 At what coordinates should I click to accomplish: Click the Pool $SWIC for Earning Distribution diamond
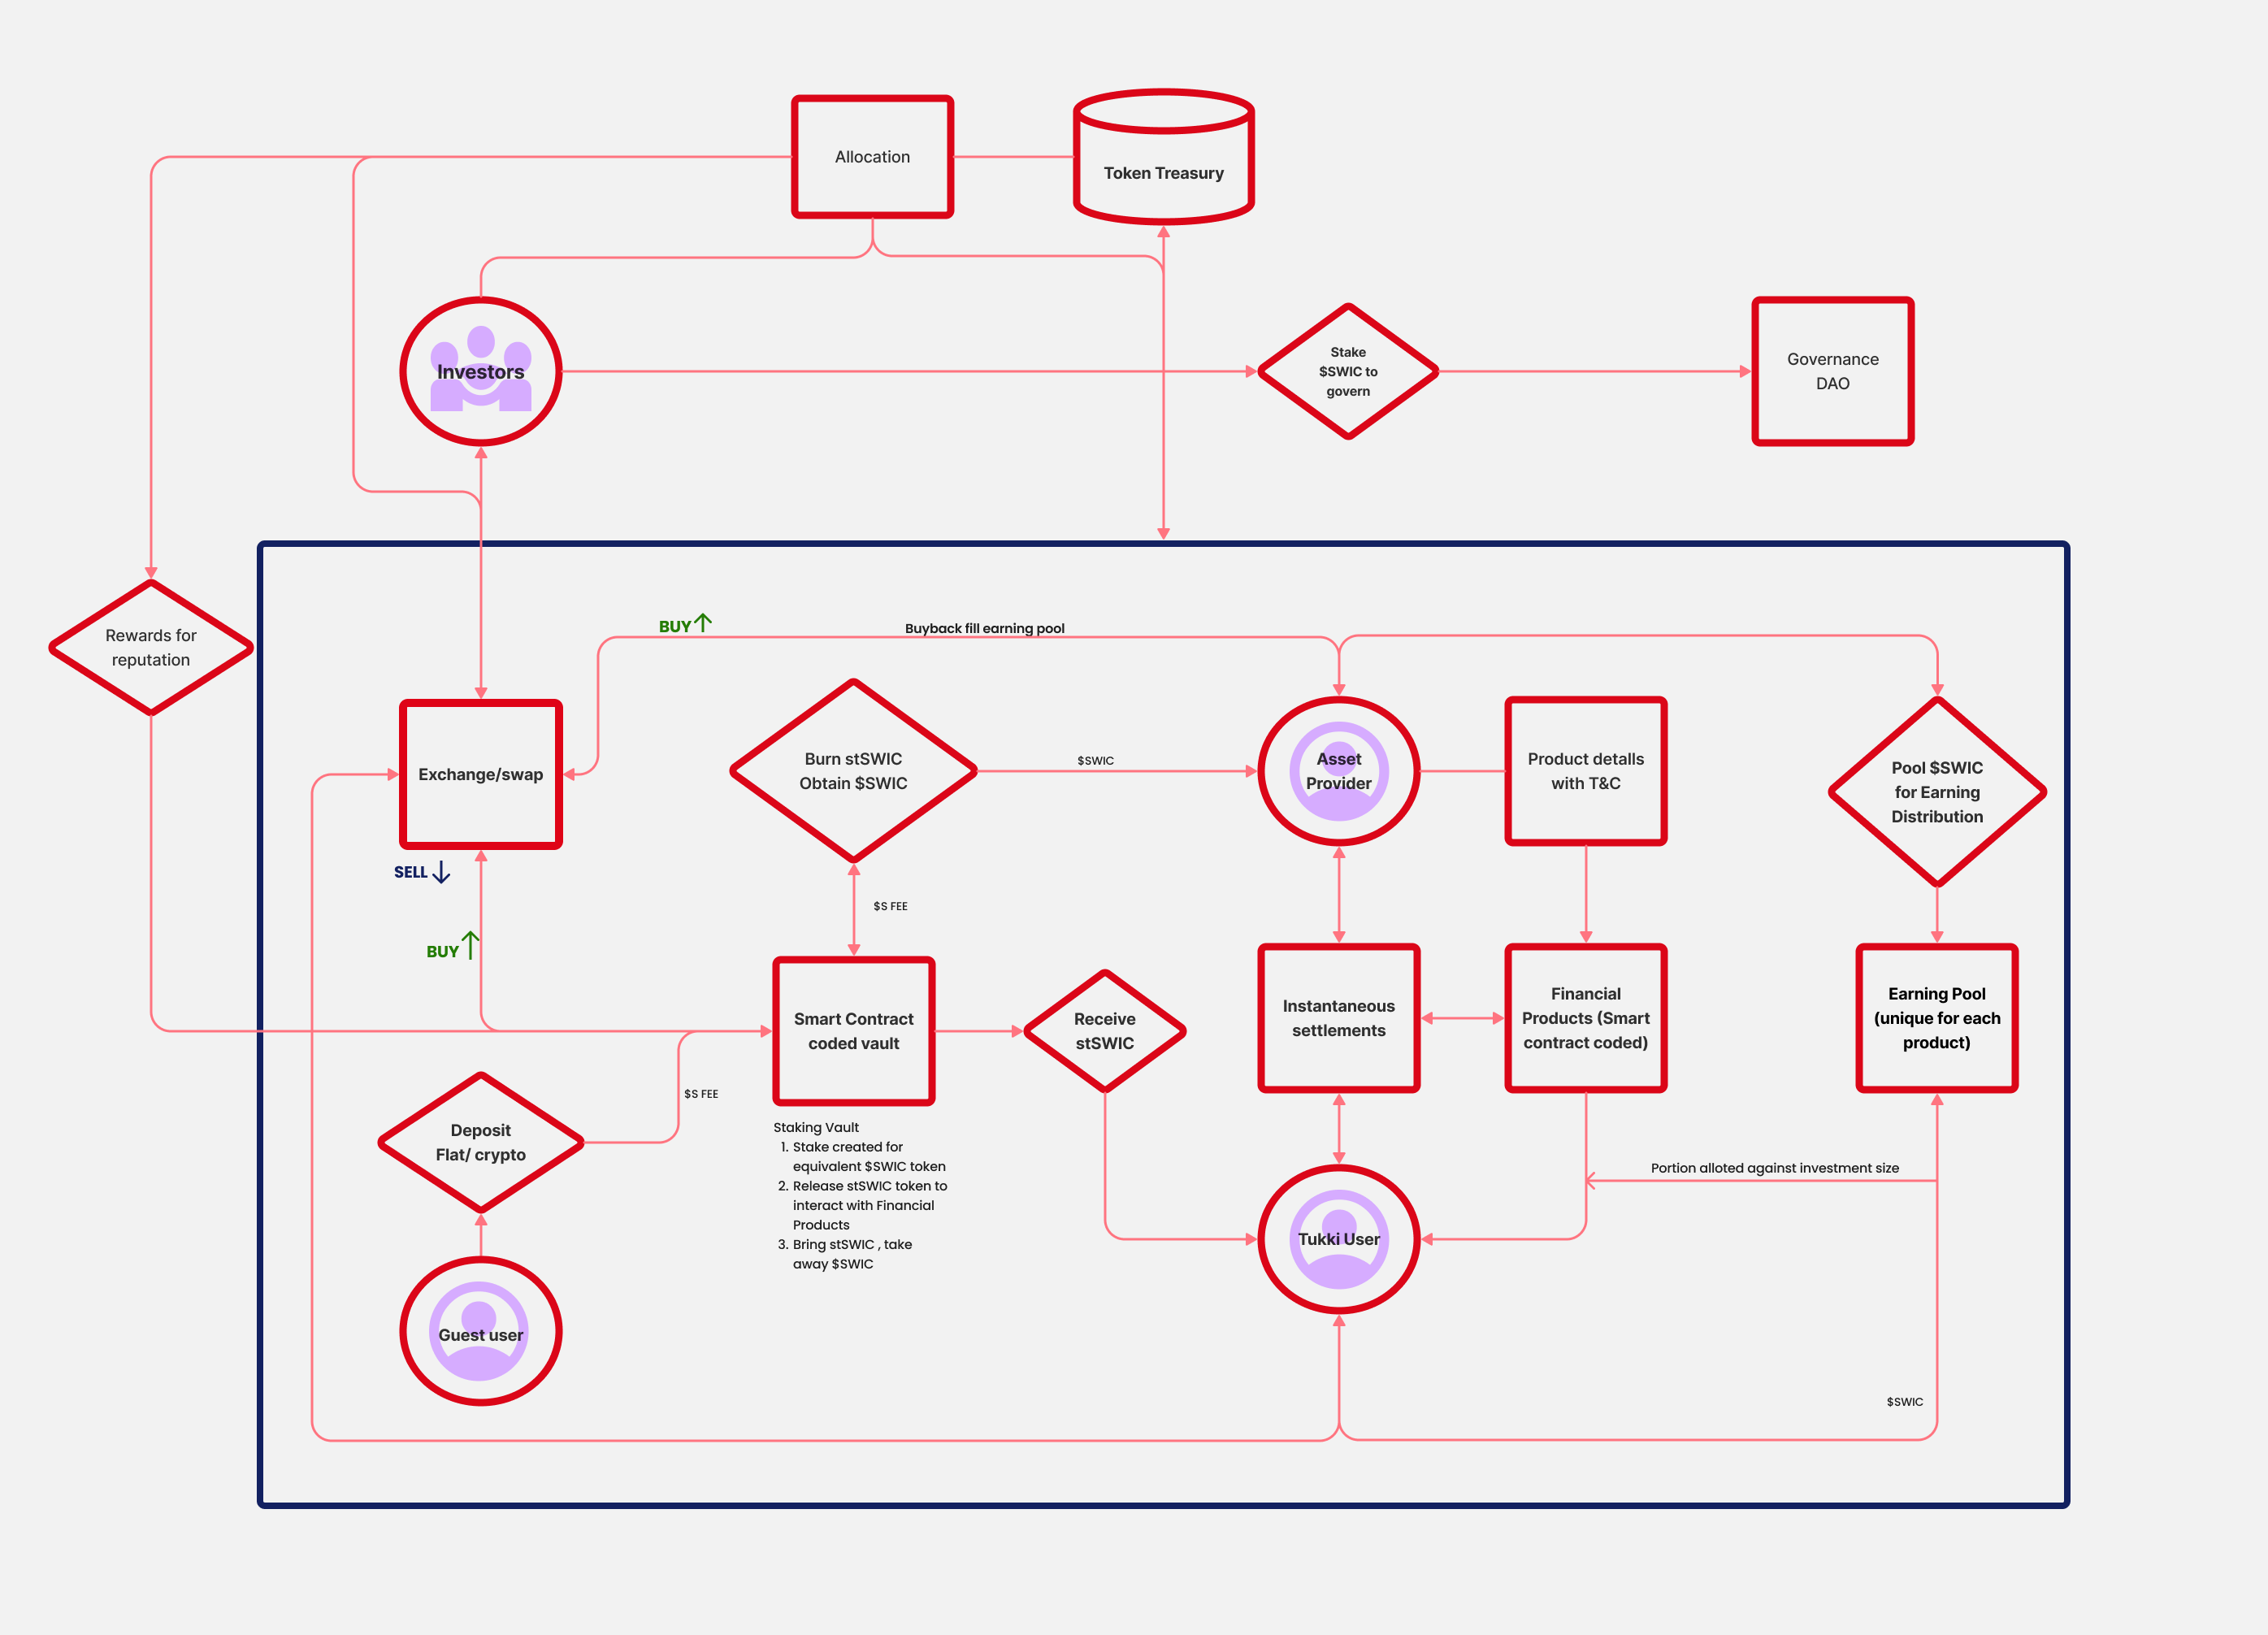click(x=1936, y=791)
